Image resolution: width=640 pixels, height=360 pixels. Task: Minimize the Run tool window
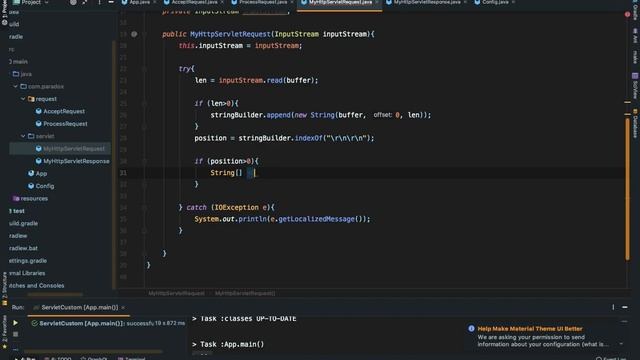click(x=625, y=307)
